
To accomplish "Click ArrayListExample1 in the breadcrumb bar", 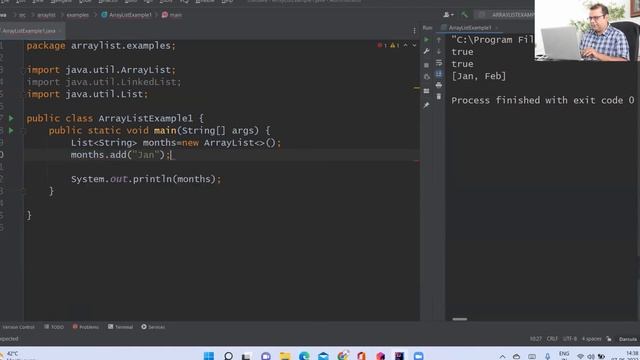I will [127, 15].
